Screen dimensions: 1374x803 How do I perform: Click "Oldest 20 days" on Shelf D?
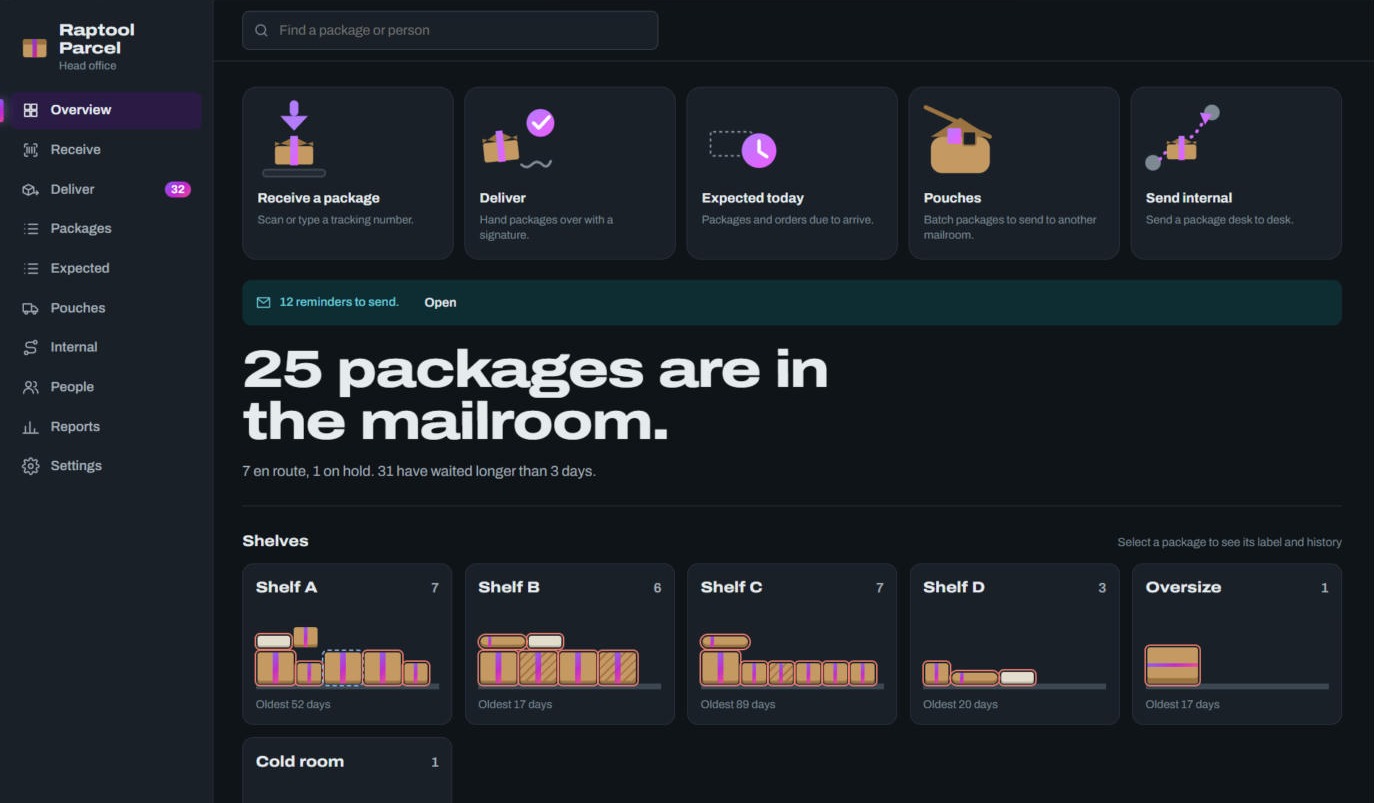tap(960, 705)
